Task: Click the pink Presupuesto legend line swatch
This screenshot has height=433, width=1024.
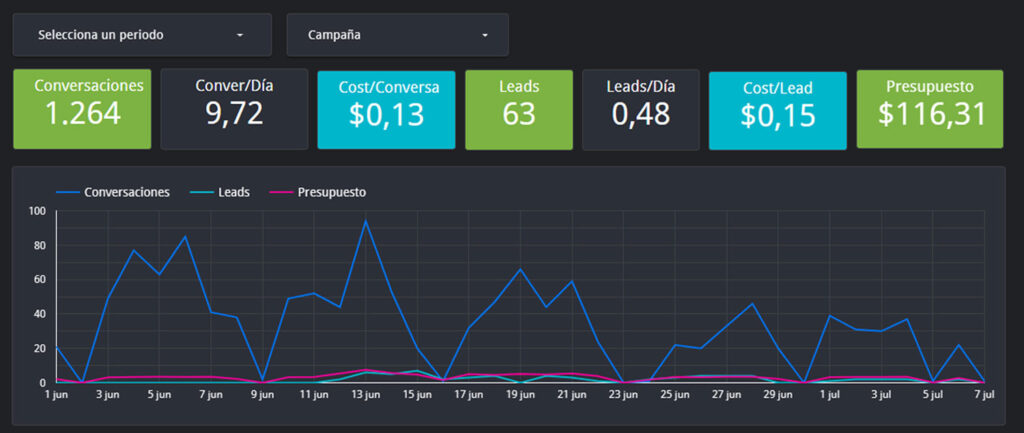Action: tap(282, 192)
